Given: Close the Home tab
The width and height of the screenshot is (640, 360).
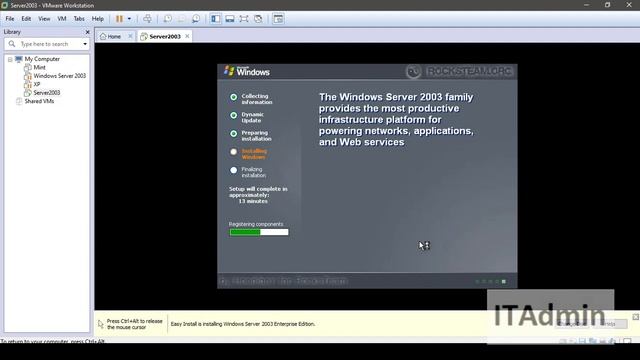Looking at the screenshot, I should point(130,36).
